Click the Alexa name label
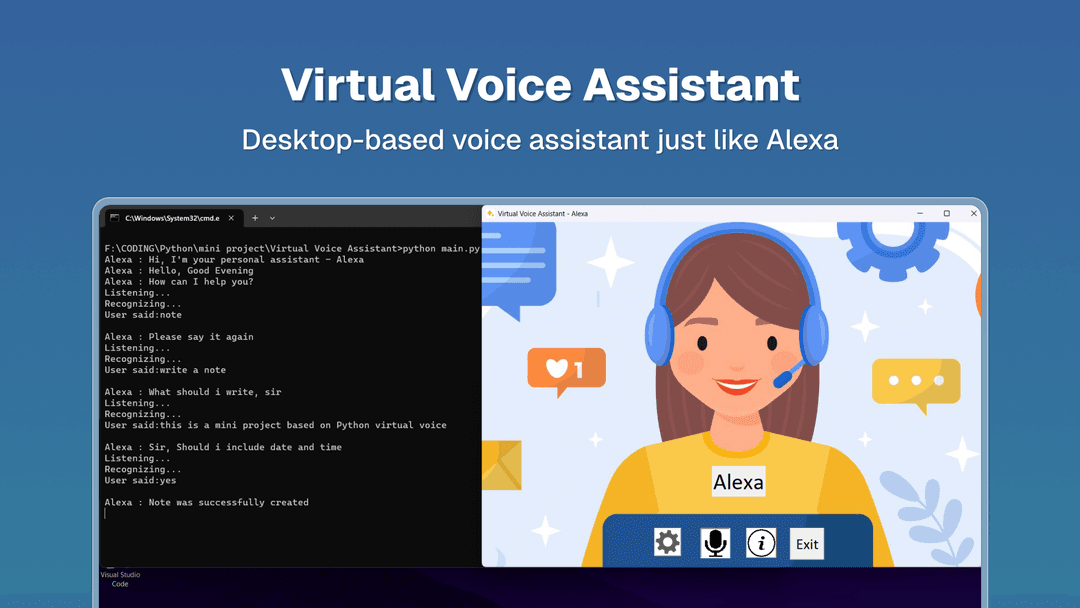Screen dimensions: 1080x608 point(739,481)
